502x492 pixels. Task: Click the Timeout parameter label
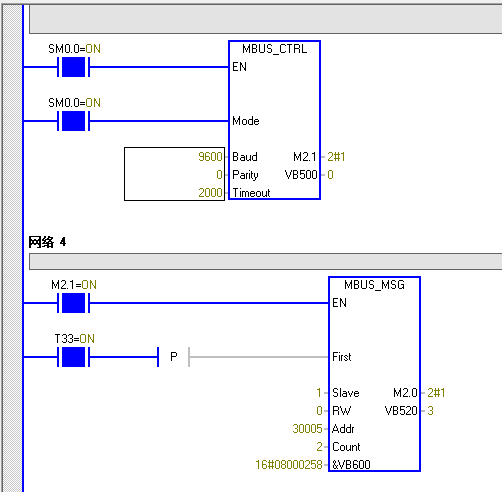coord(251,193)
